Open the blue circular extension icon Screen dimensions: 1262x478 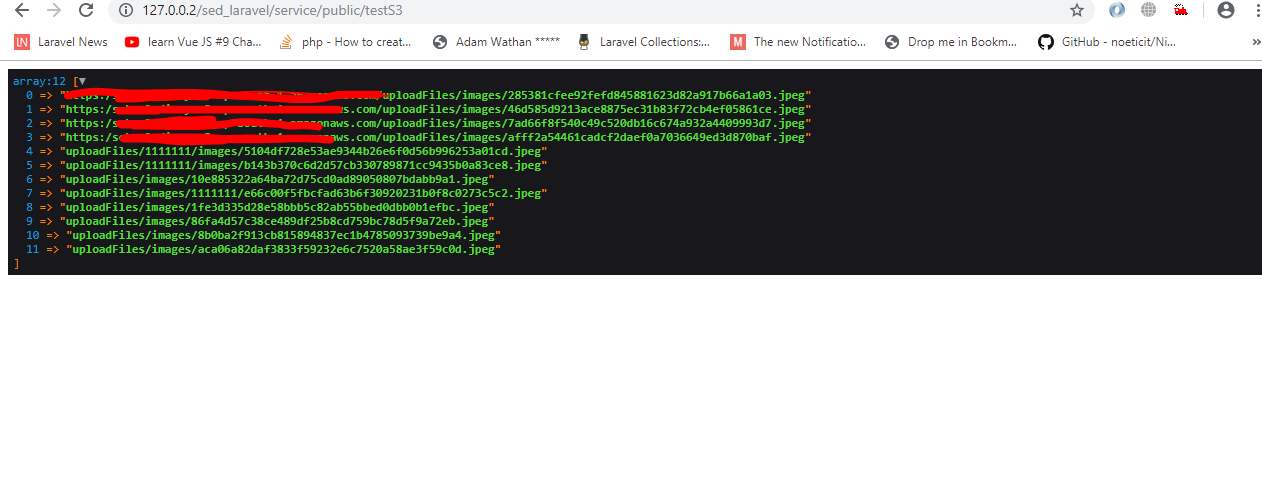[x=1117, y=10]
